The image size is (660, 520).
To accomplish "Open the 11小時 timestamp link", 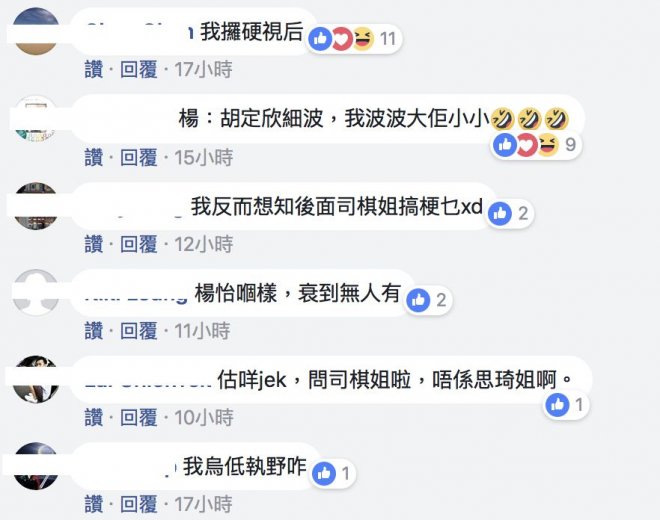I will [x=202, y=331].
